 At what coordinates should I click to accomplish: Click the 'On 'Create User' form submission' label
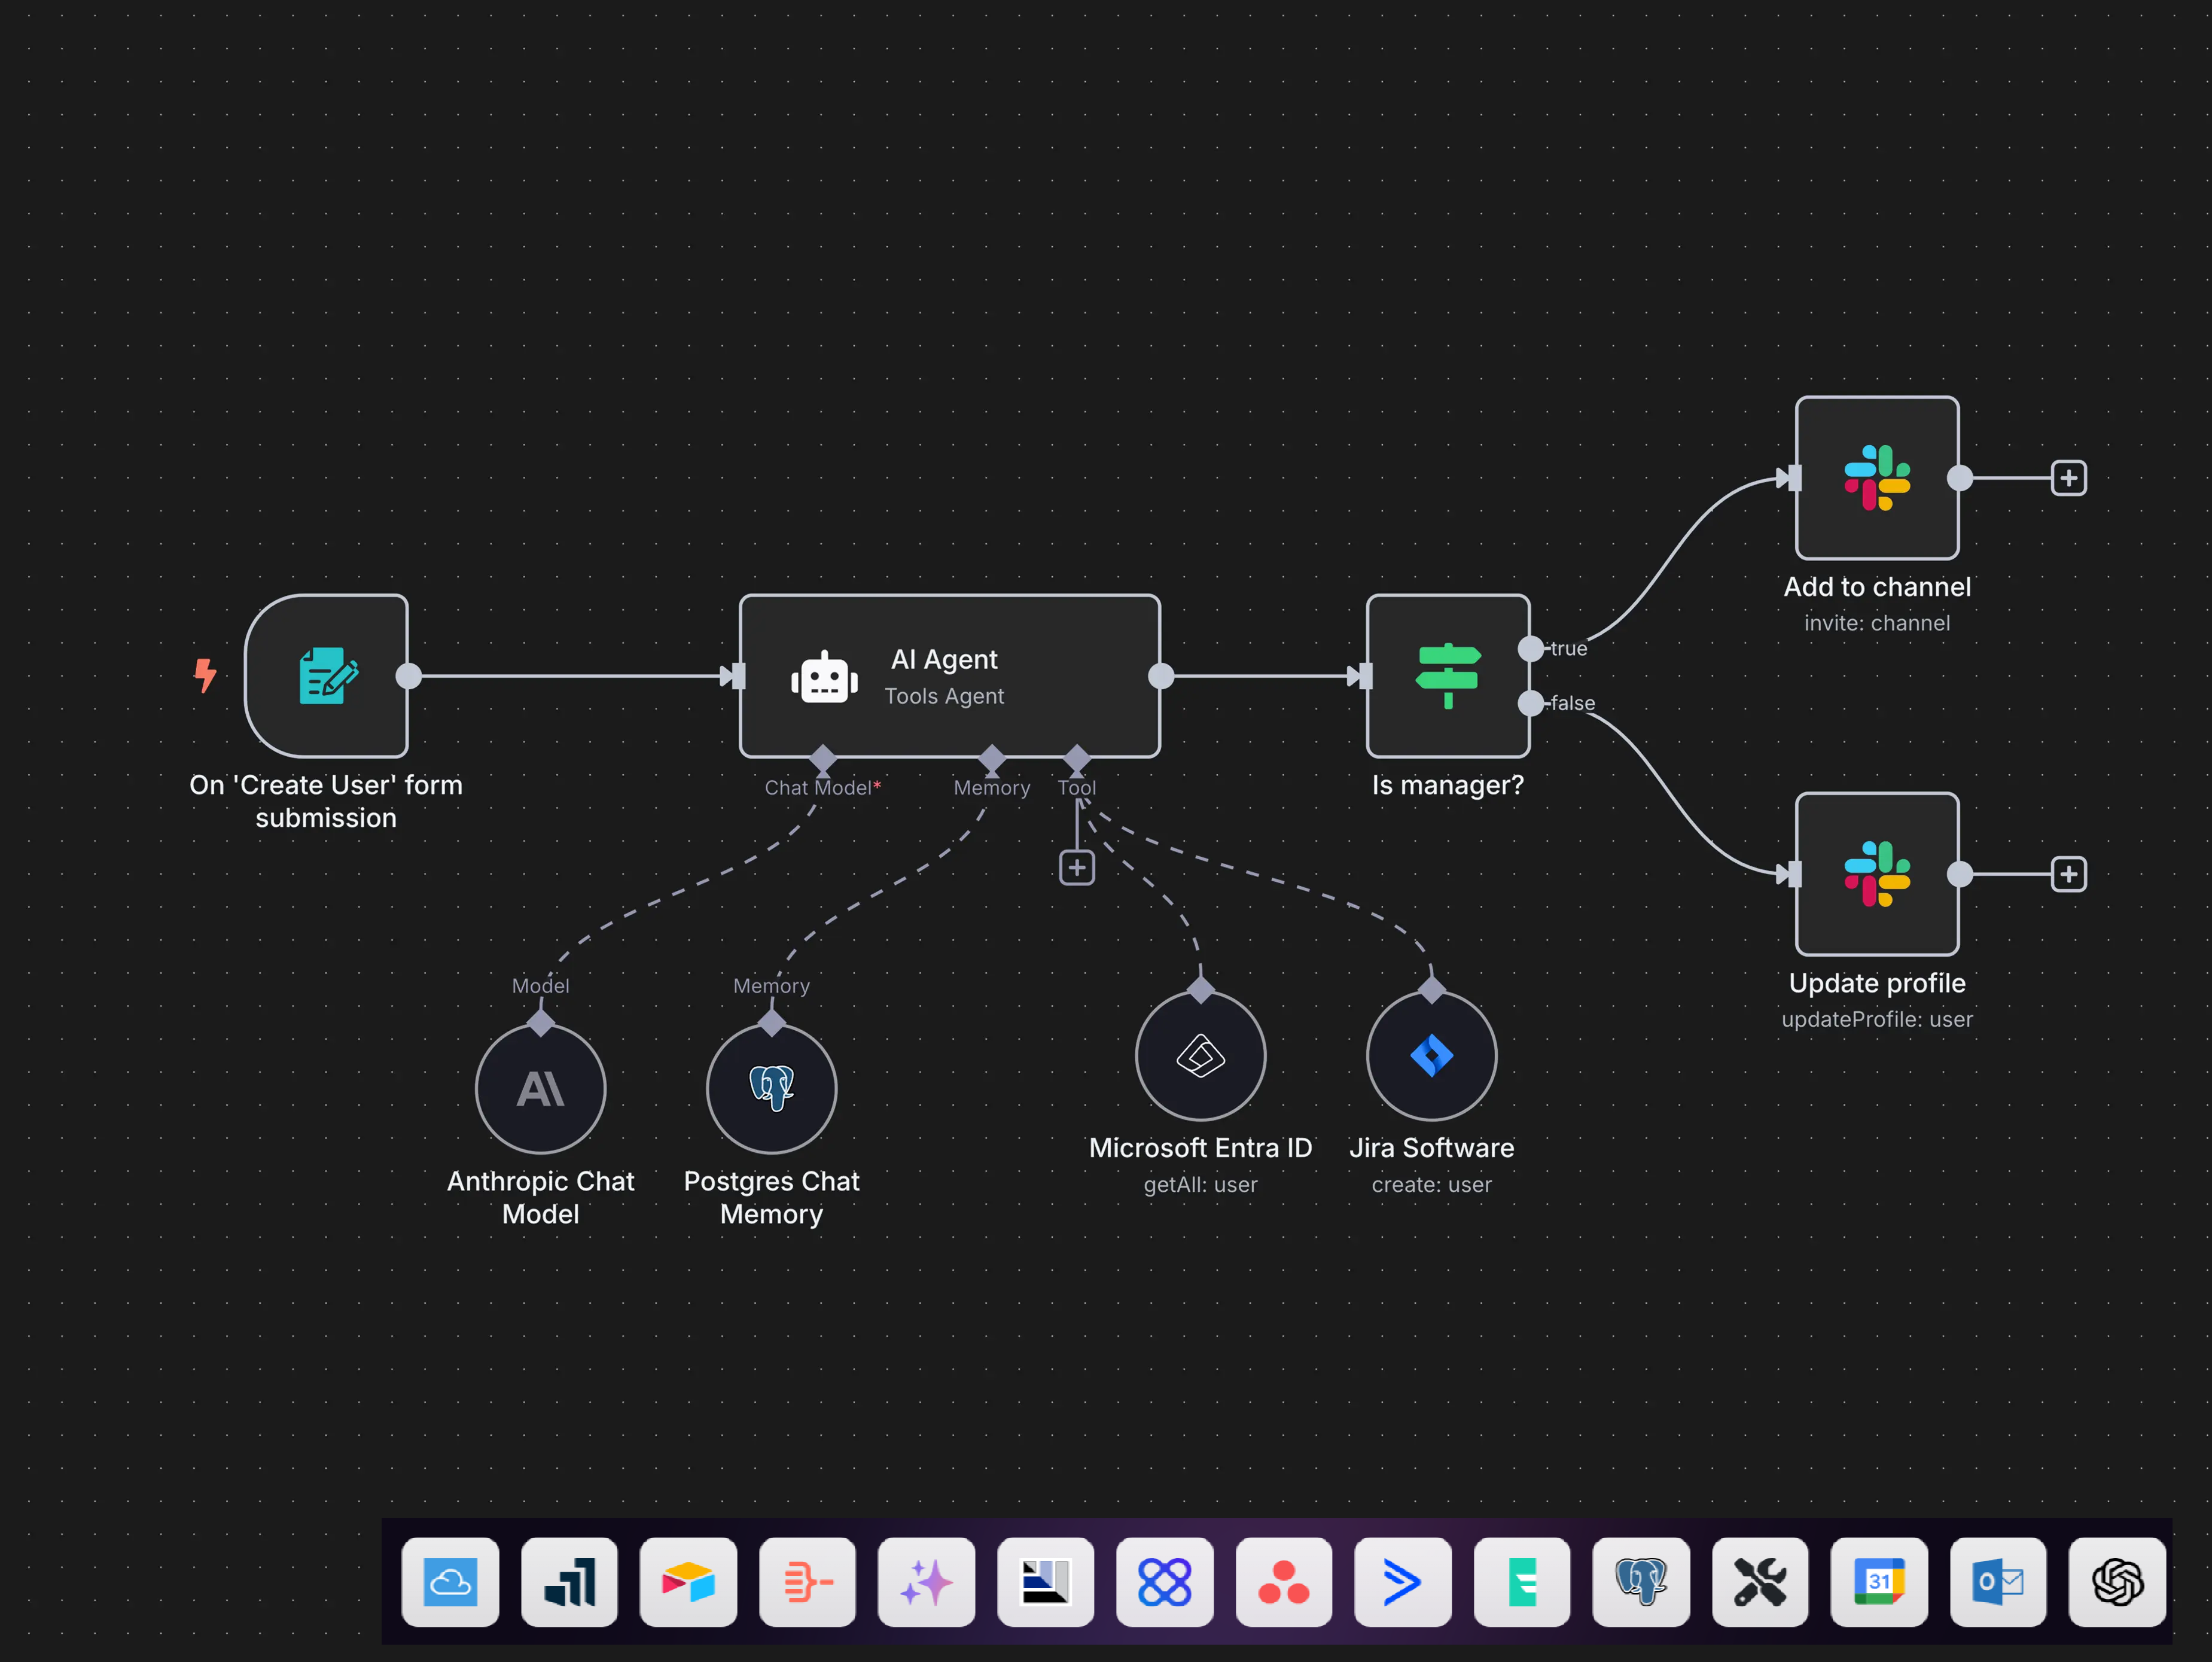pos(326,801)
